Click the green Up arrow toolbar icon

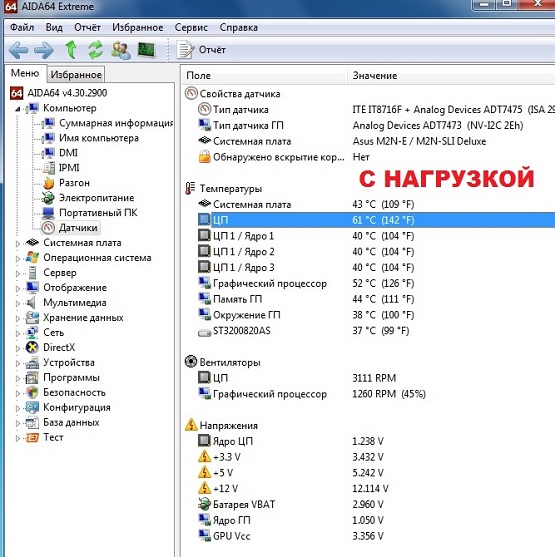[x=71, y=50]
